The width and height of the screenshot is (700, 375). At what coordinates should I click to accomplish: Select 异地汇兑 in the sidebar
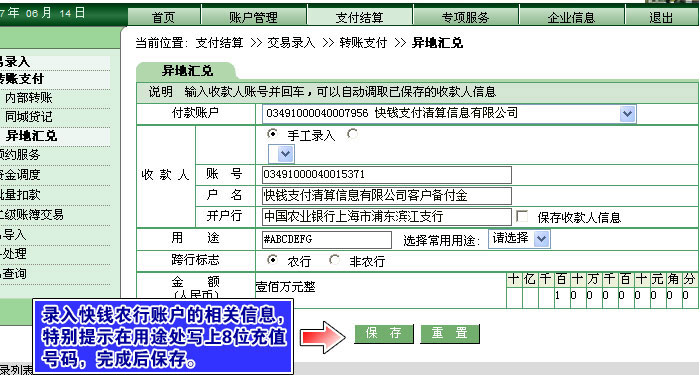pos(31,136)
